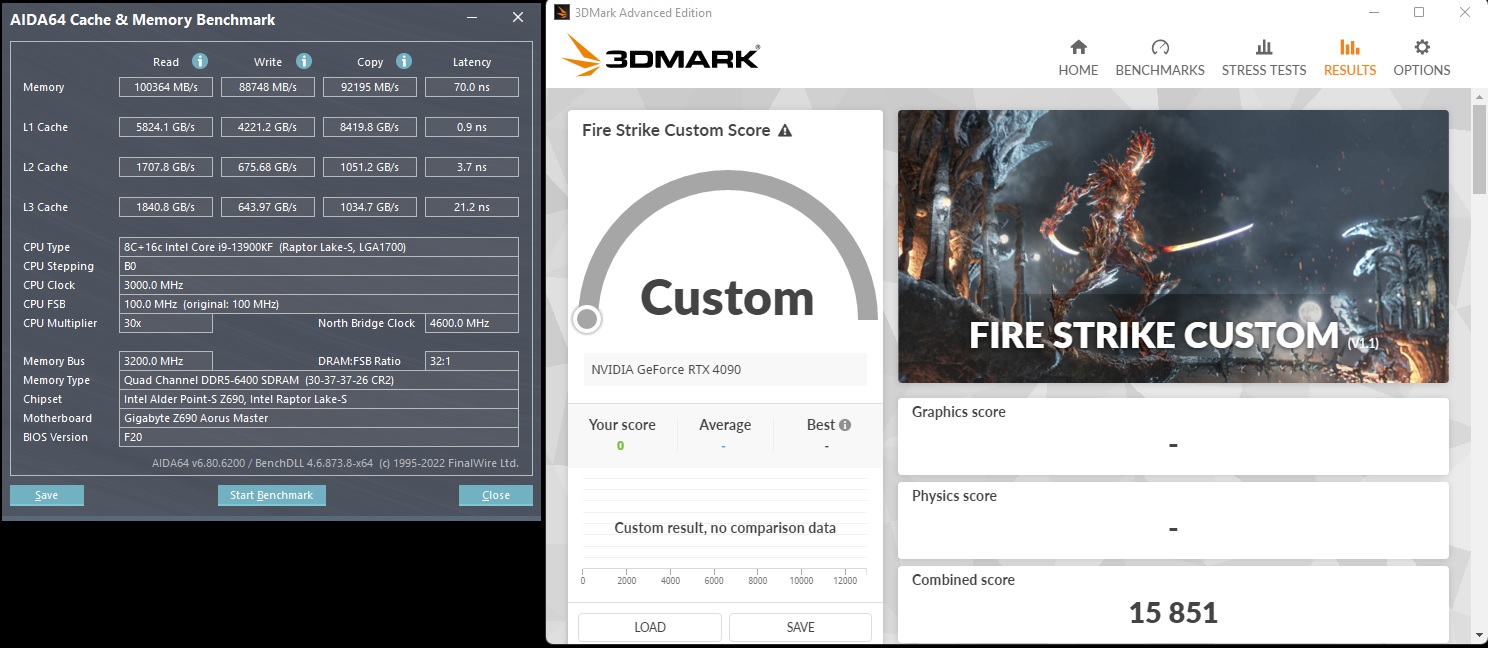The height and width of the screenshot is (648, 1488).
Task: Click SAVE in 3DMark results
Action: (x=801, y=627)
